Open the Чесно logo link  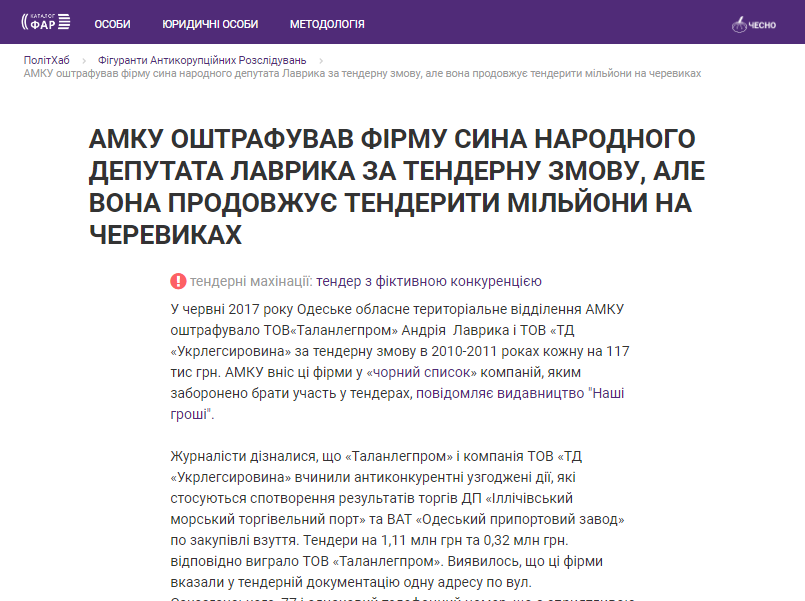click(754, 25)
